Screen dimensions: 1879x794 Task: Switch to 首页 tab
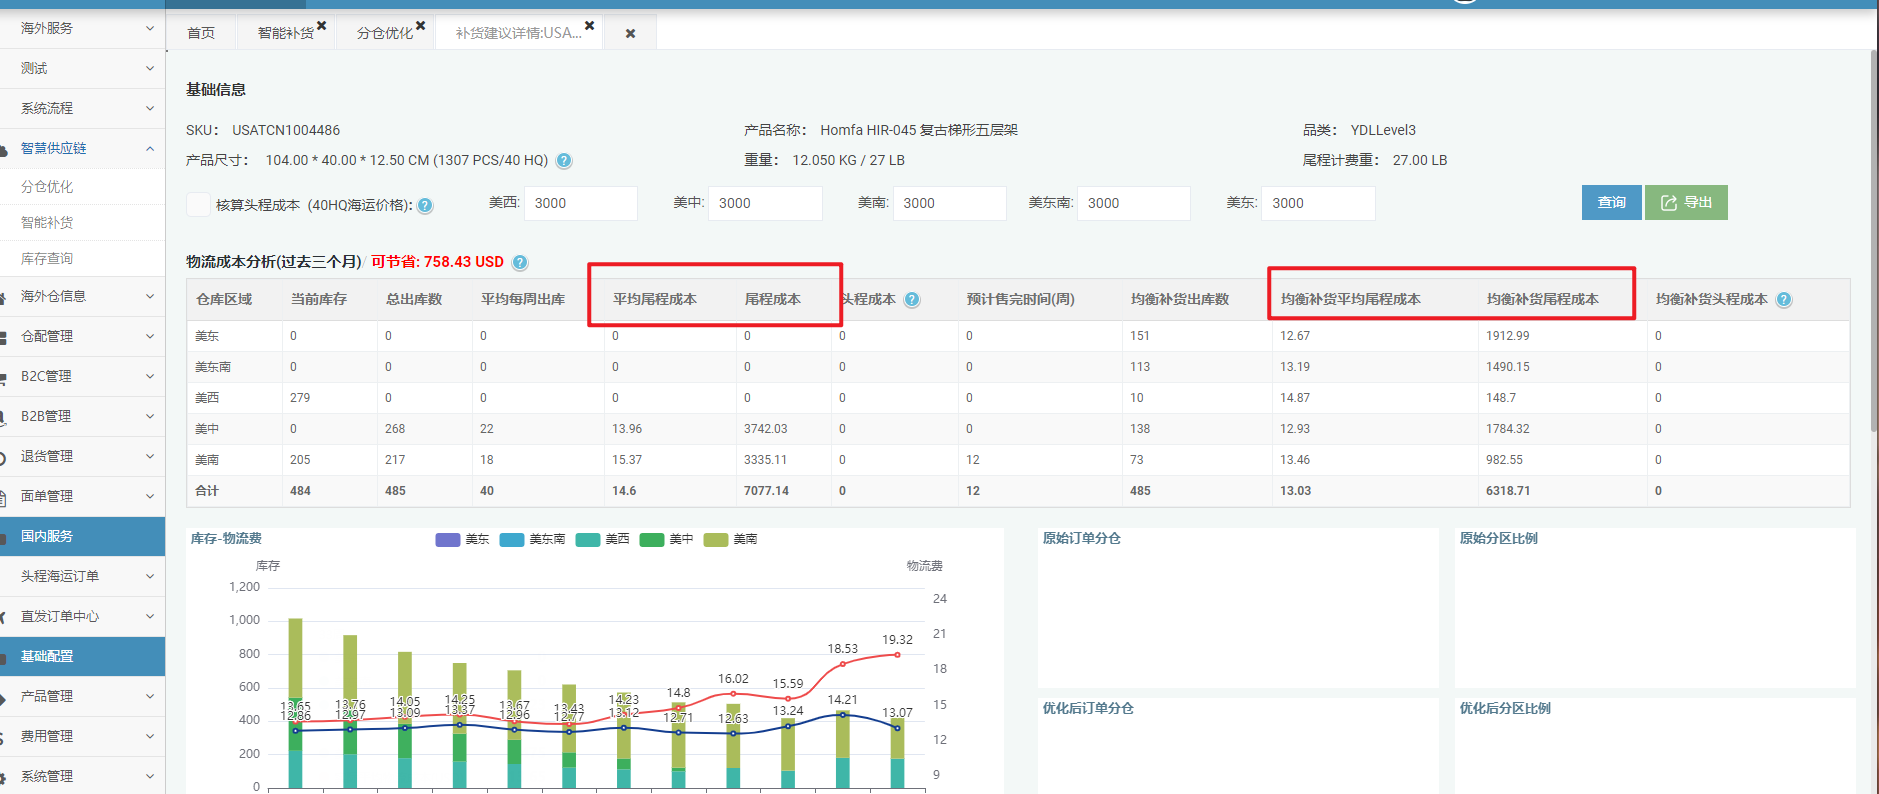201,33
